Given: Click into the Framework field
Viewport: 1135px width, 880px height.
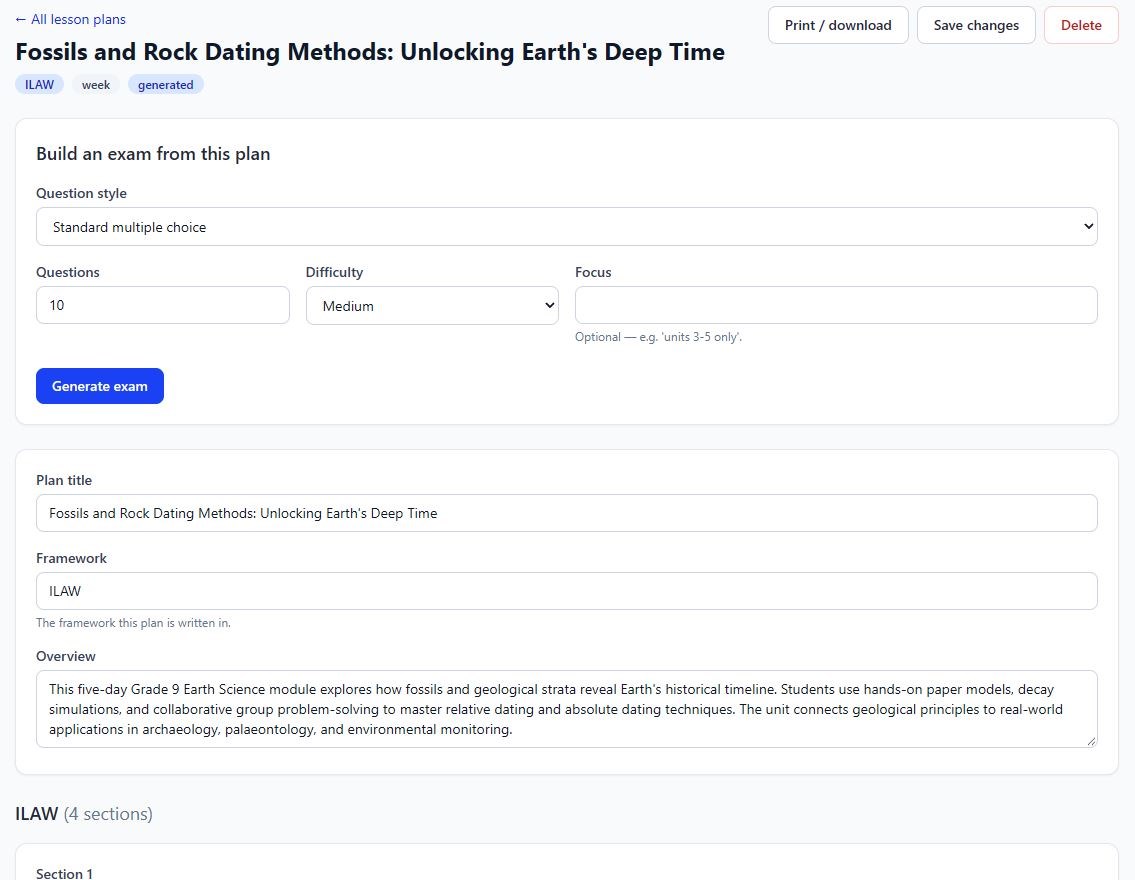Looking at the screenshot, I should pyautogui.click(x=567, y=591).
